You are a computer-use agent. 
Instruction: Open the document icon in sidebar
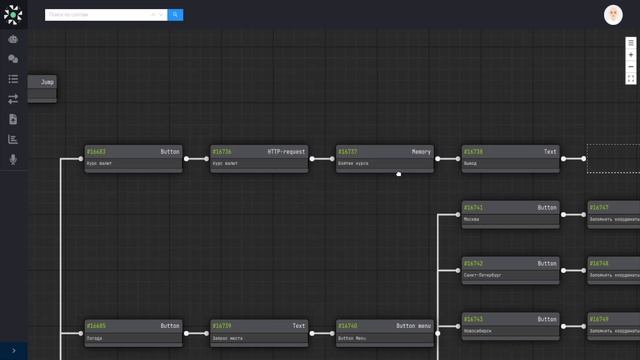pos(13,119)
